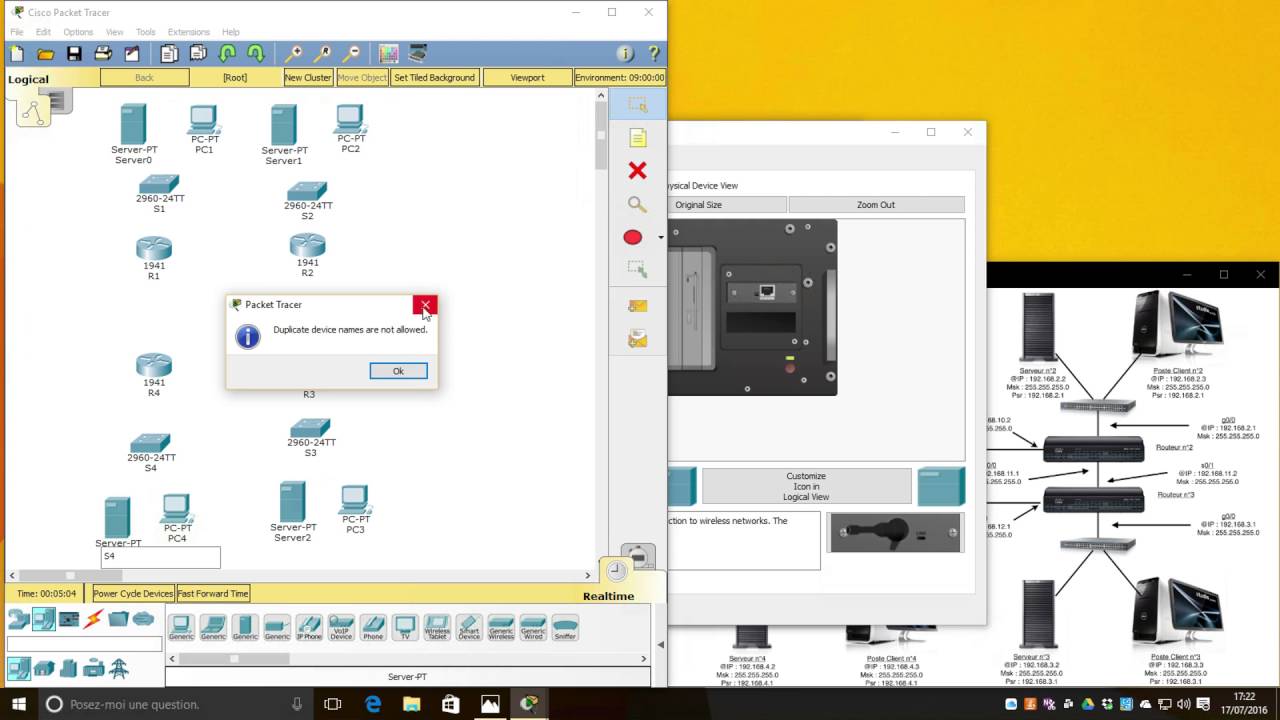This screenshot has height=720, width=1280.
Task: Open the File menu
Action: coord(17,32)
